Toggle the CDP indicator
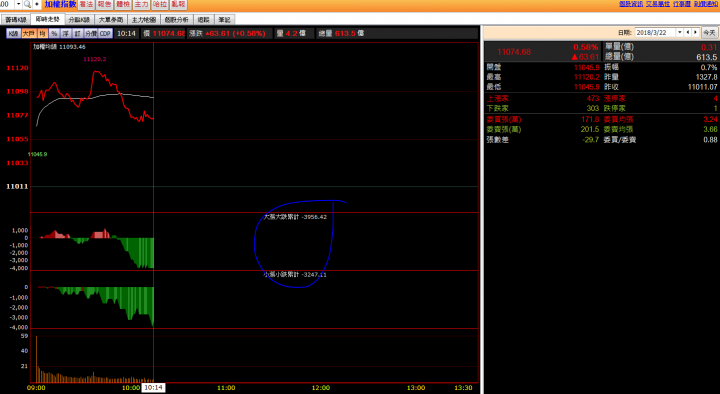Viewport: 720px width, 394px height. pyautogui.click(x=105, y=34)
